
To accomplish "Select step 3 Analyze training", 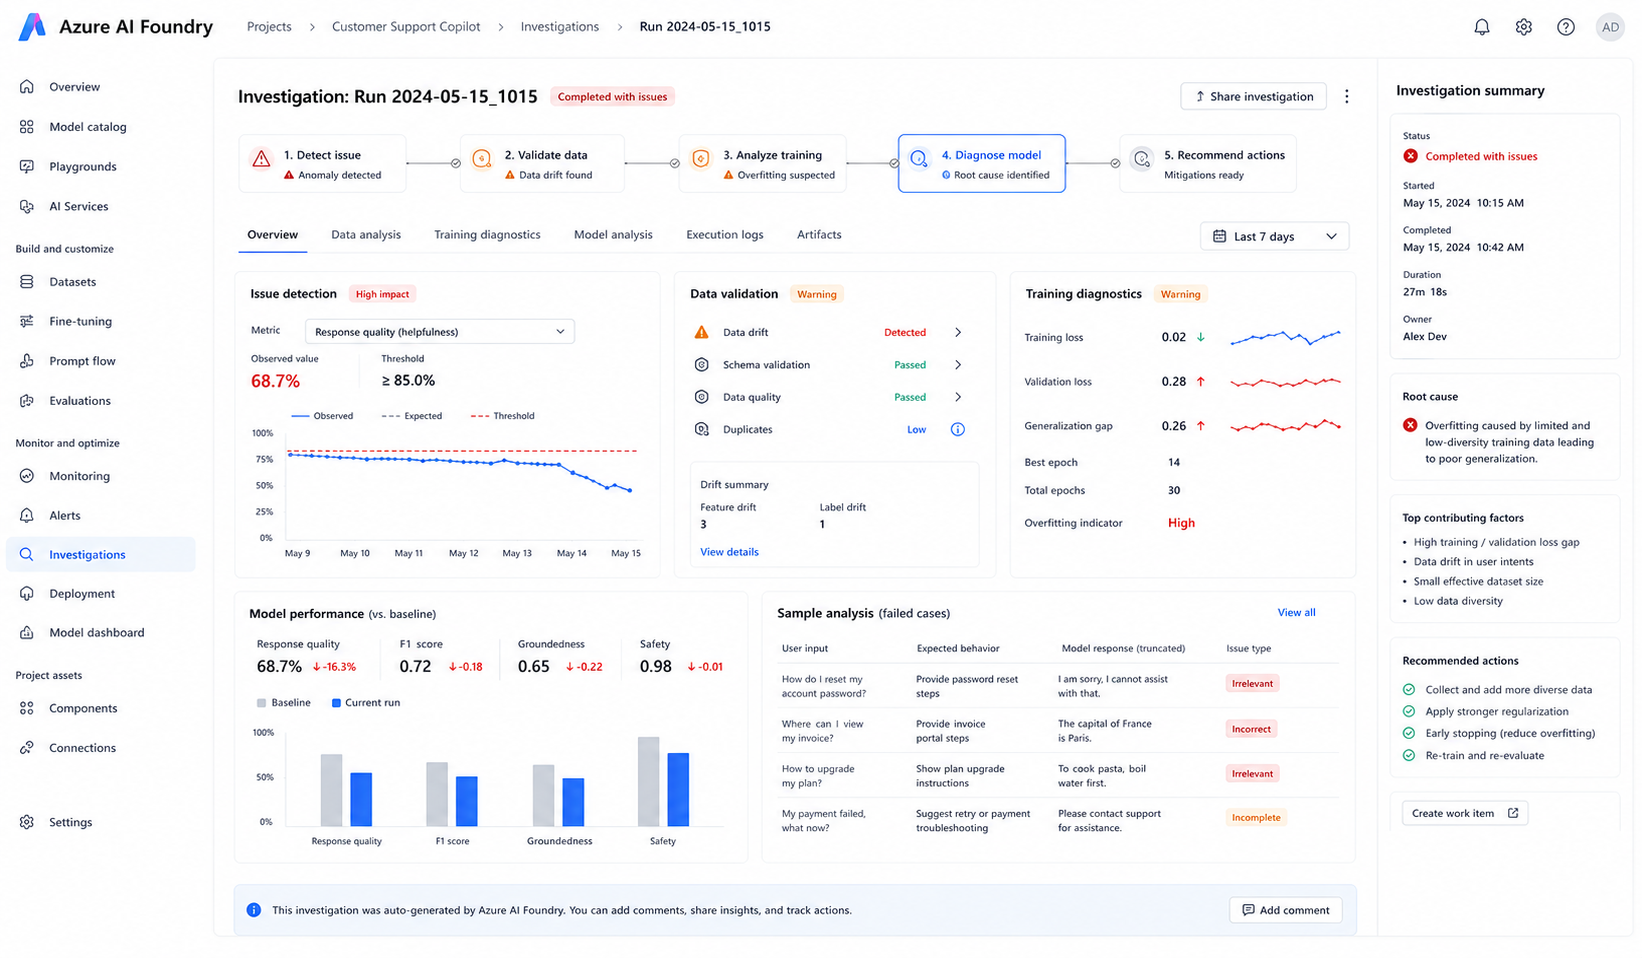I will click(763, 164).
